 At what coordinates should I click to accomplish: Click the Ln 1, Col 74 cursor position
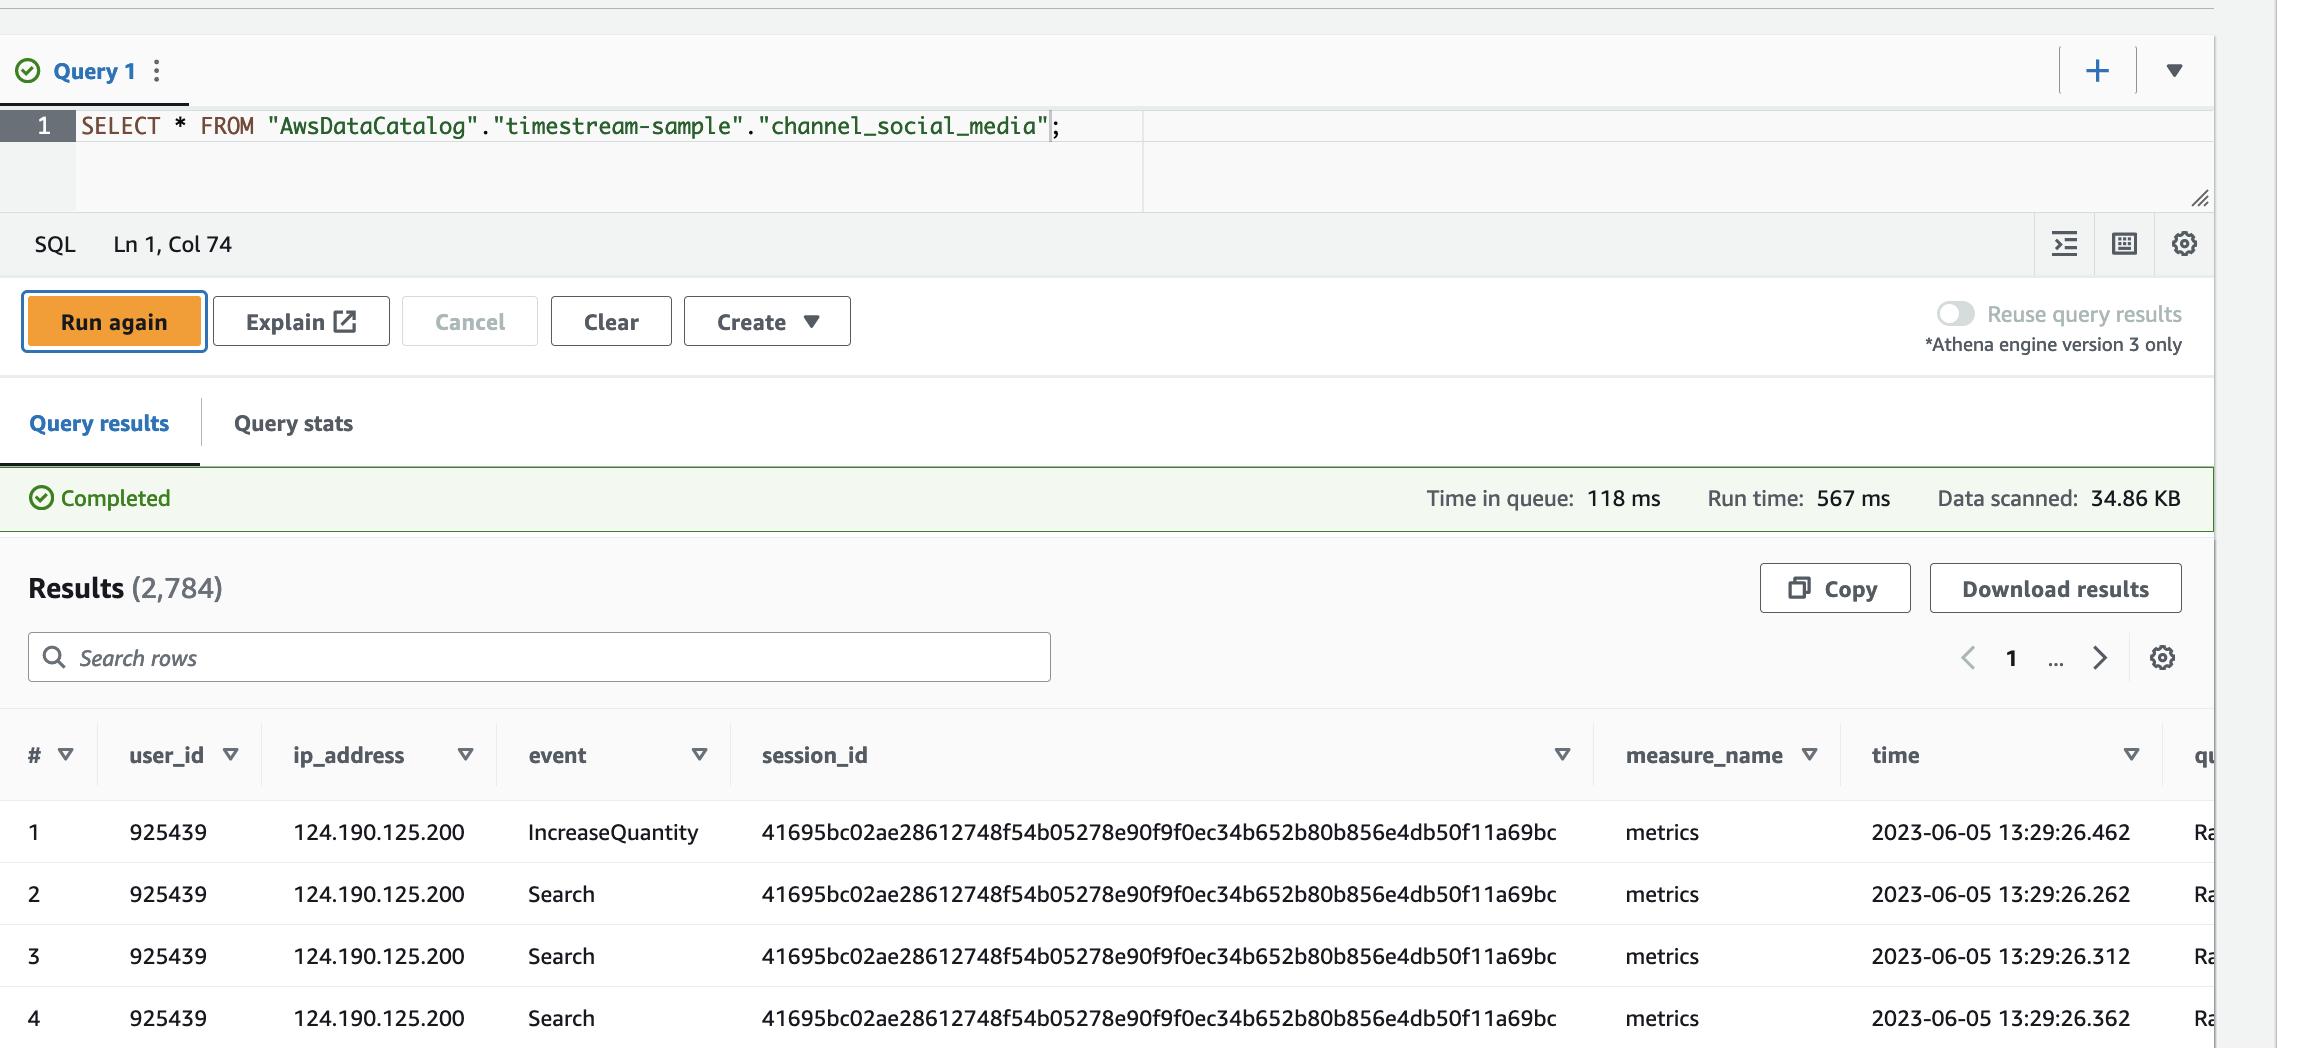[x=172, y=245]
